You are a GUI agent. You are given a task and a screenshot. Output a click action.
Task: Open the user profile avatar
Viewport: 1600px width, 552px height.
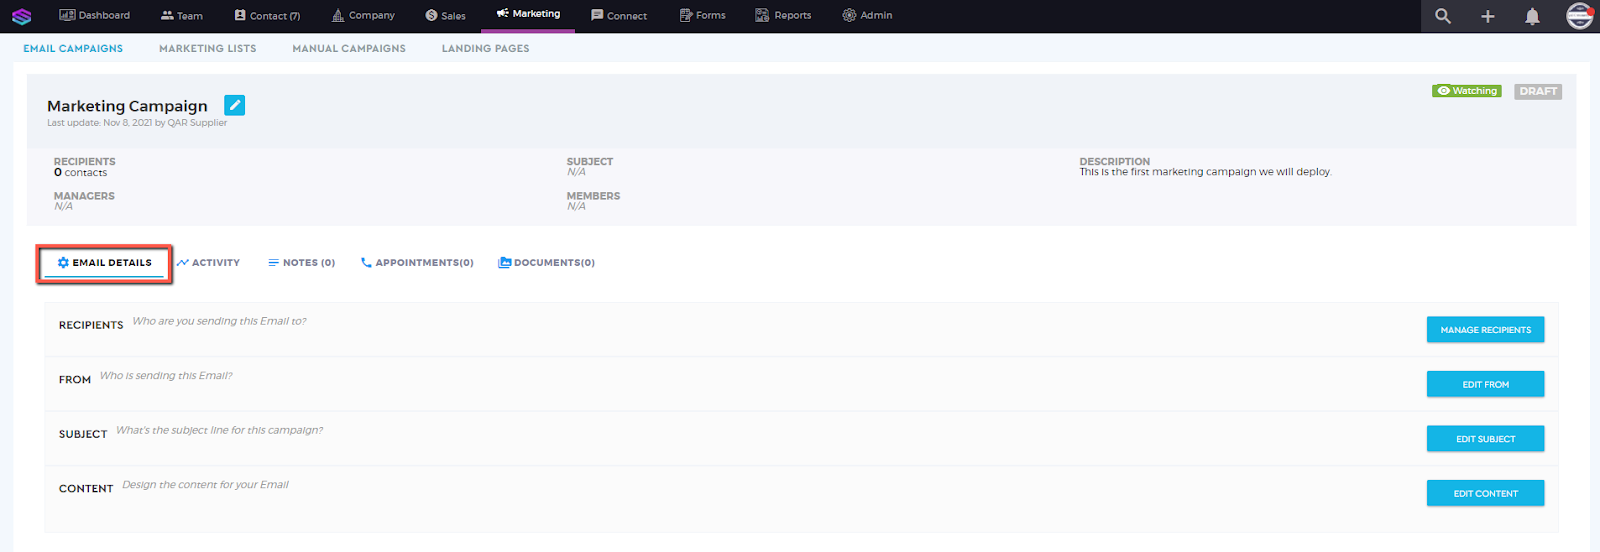(1579, 16)
